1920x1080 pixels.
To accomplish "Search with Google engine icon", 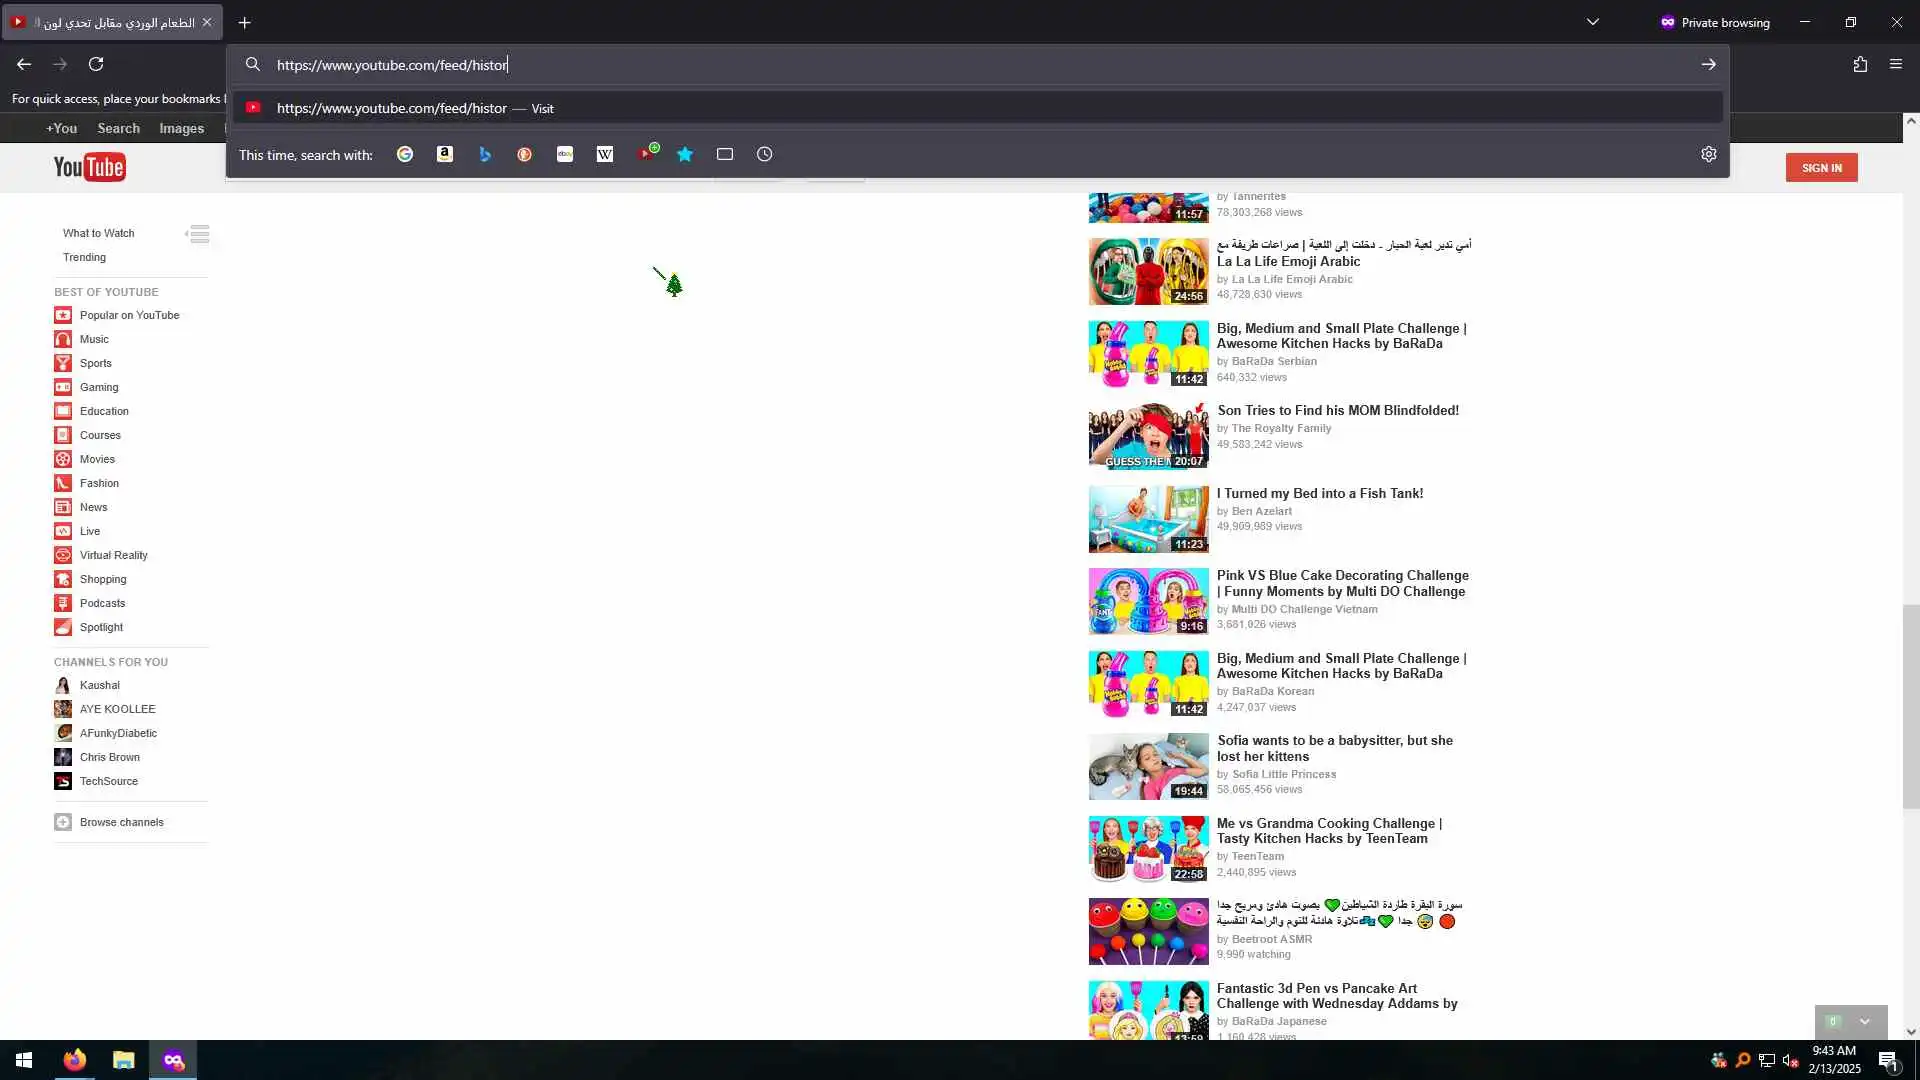I will [405, 154].
